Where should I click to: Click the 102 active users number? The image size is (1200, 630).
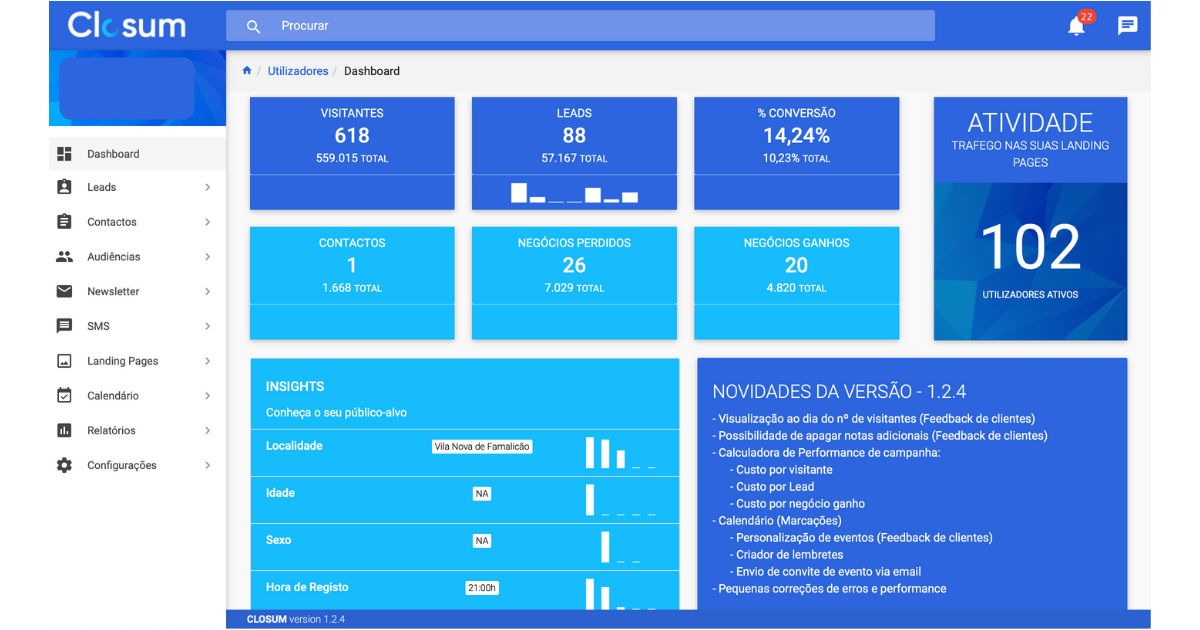(1030, 247)
